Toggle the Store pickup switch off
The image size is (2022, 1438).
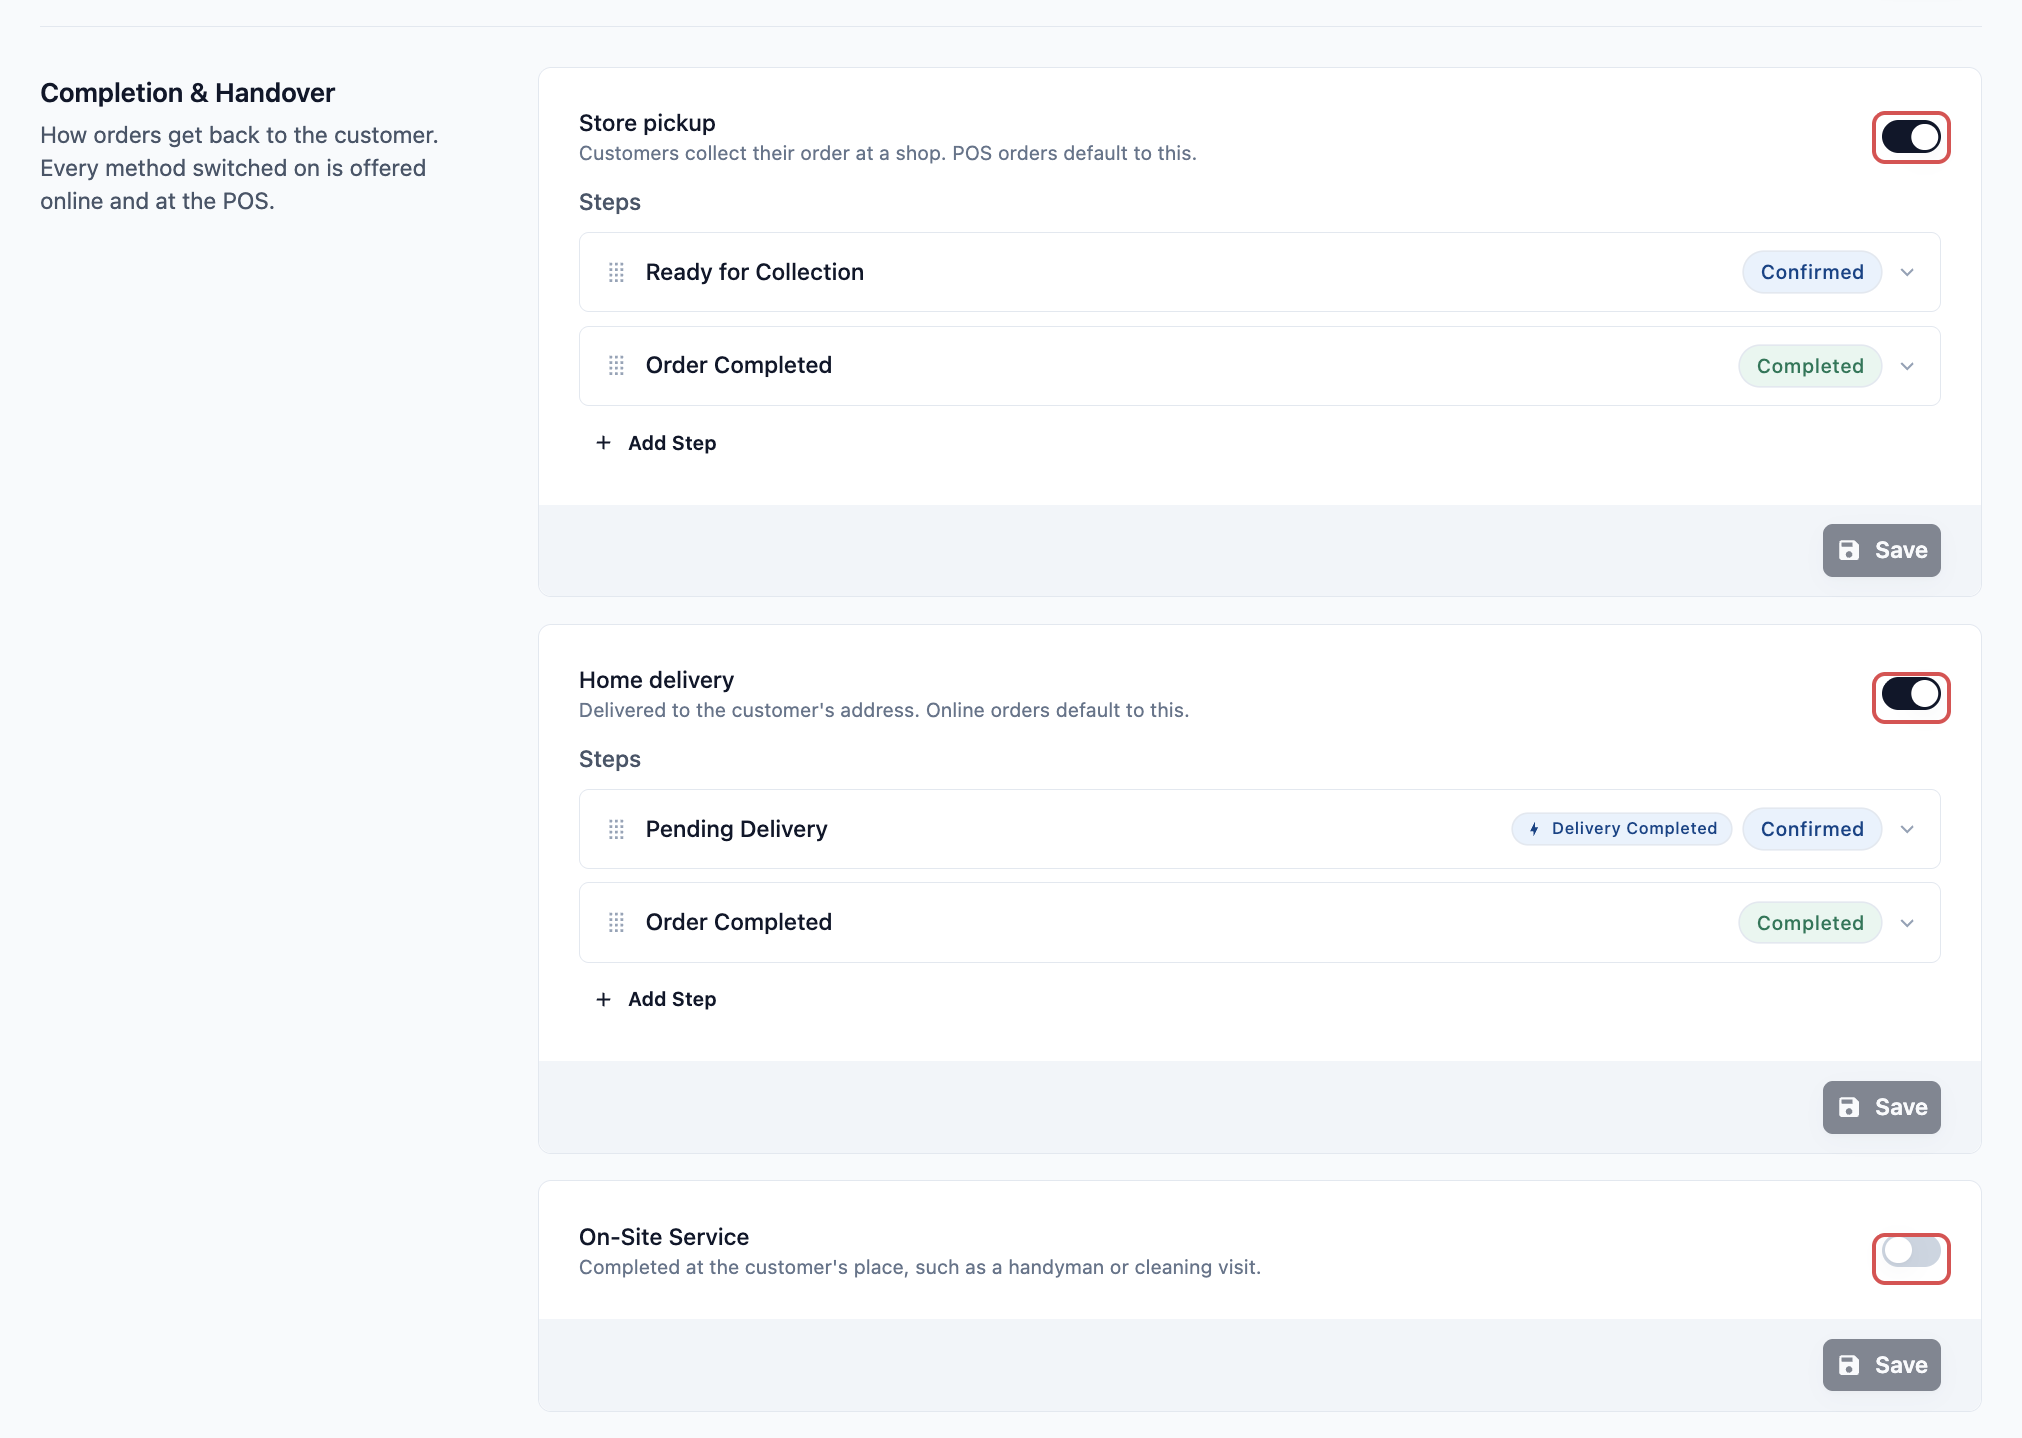click(1910, 137)
